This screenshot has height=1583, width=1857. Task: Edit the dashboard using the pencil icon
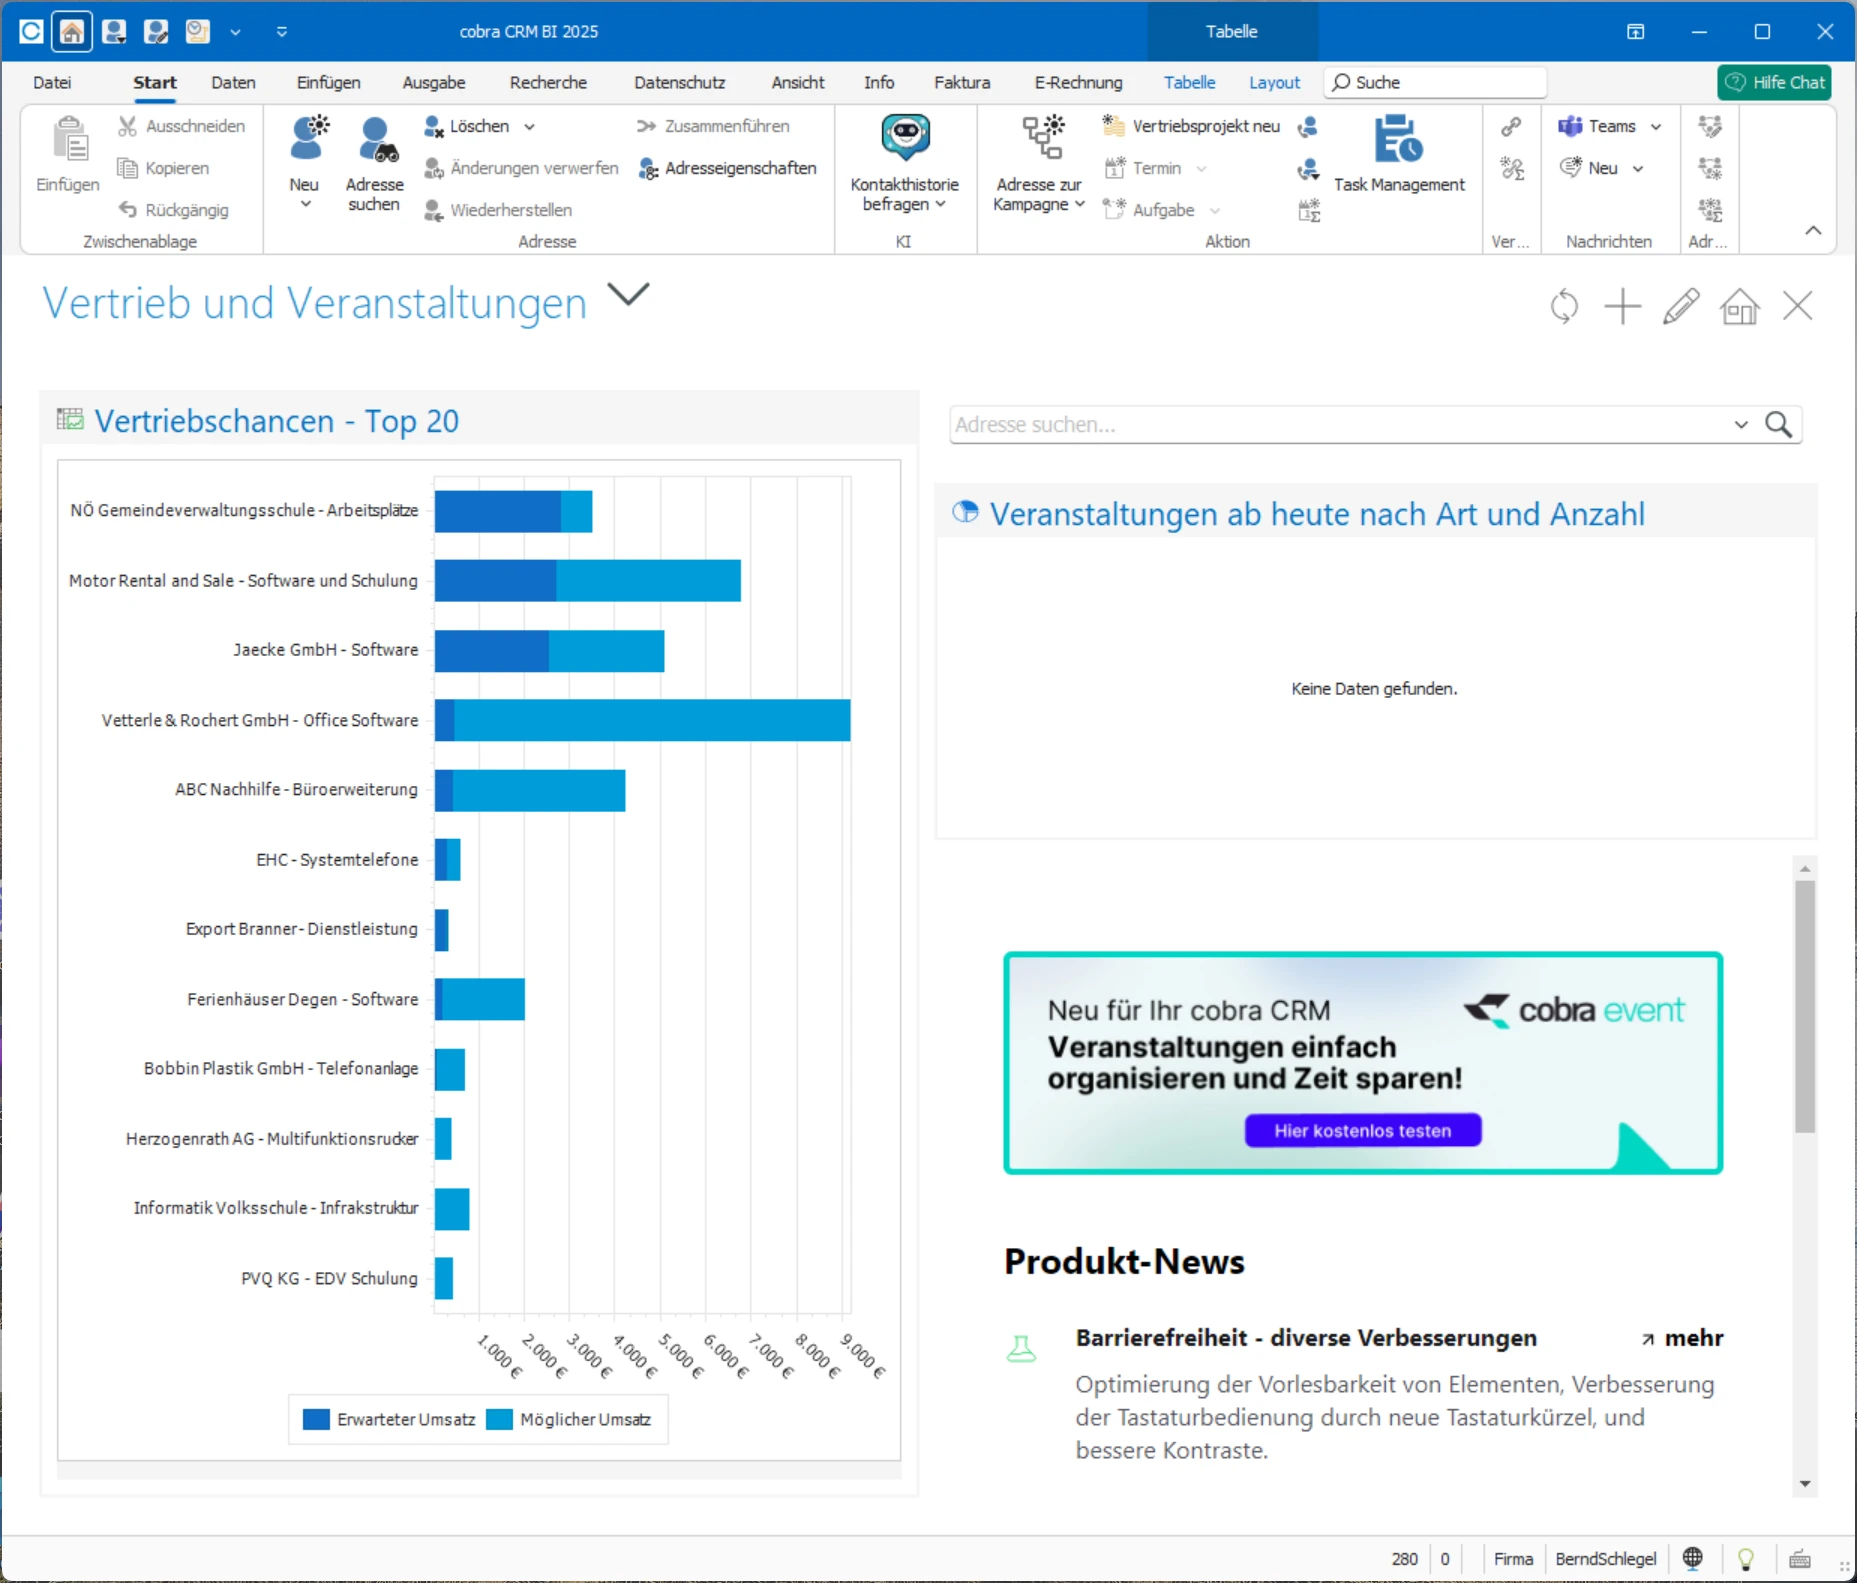coord(1681,306)
